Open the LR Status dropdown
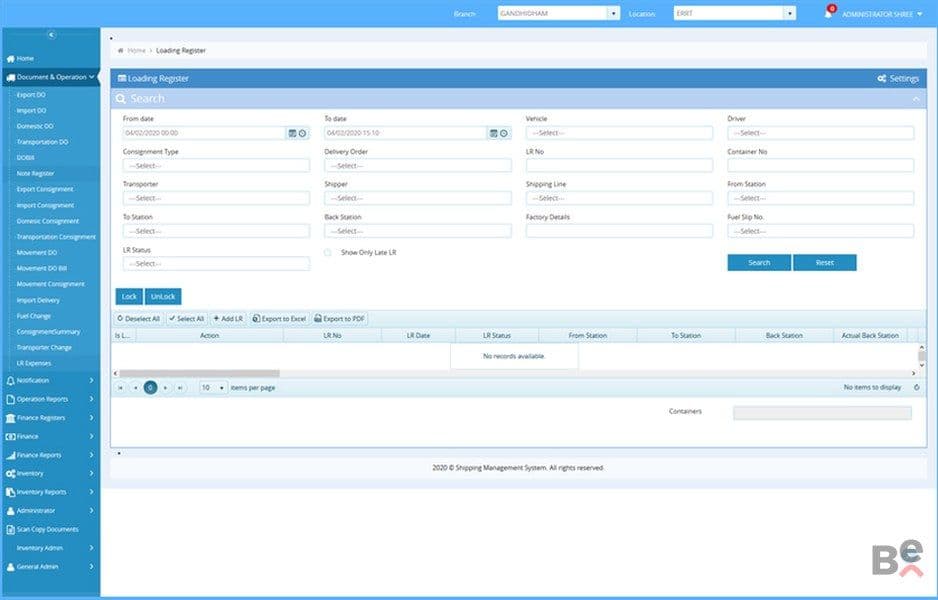Image resolution: width=938 pixels, height=600 pixels. (x=217, y=264)
